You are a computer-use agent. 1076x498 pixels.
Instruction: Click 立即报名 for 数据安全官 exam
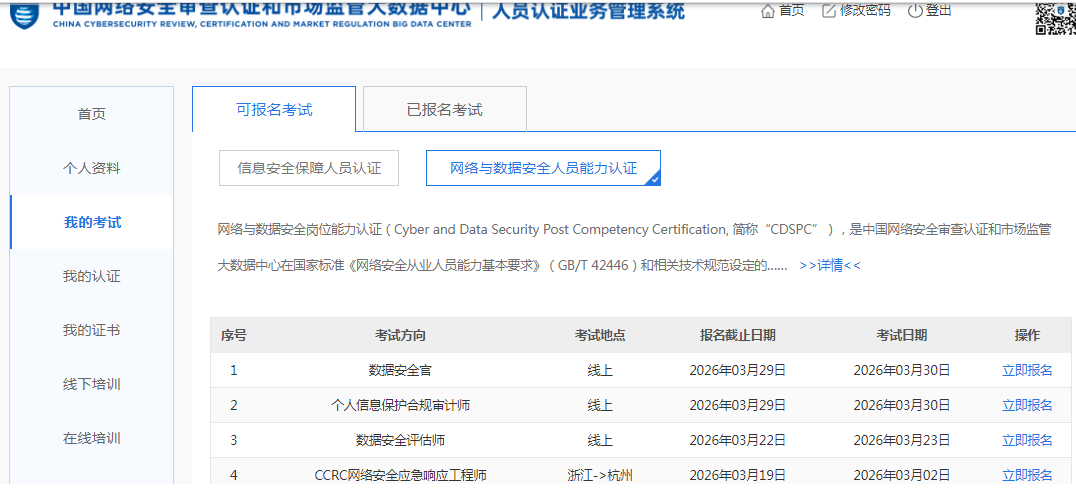coord(1027,370)
